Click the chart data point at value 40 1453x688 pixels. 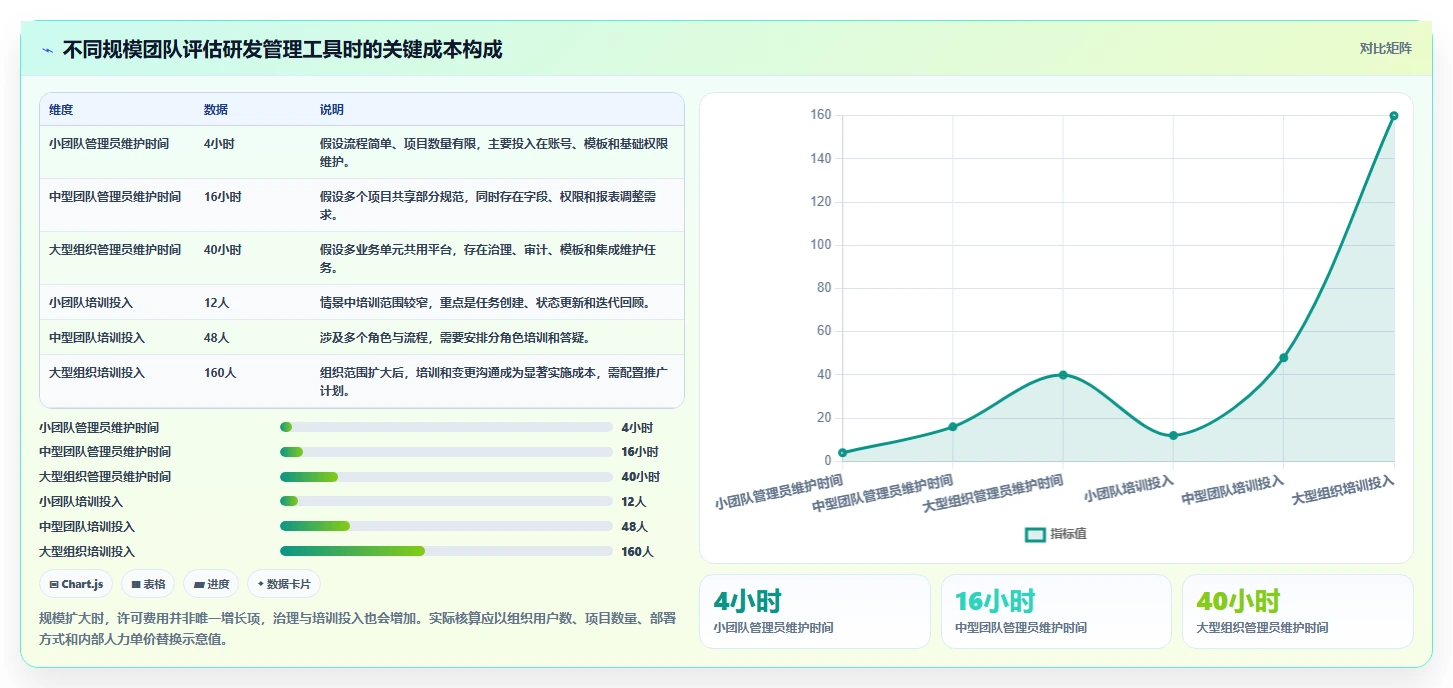[1063, 375]
